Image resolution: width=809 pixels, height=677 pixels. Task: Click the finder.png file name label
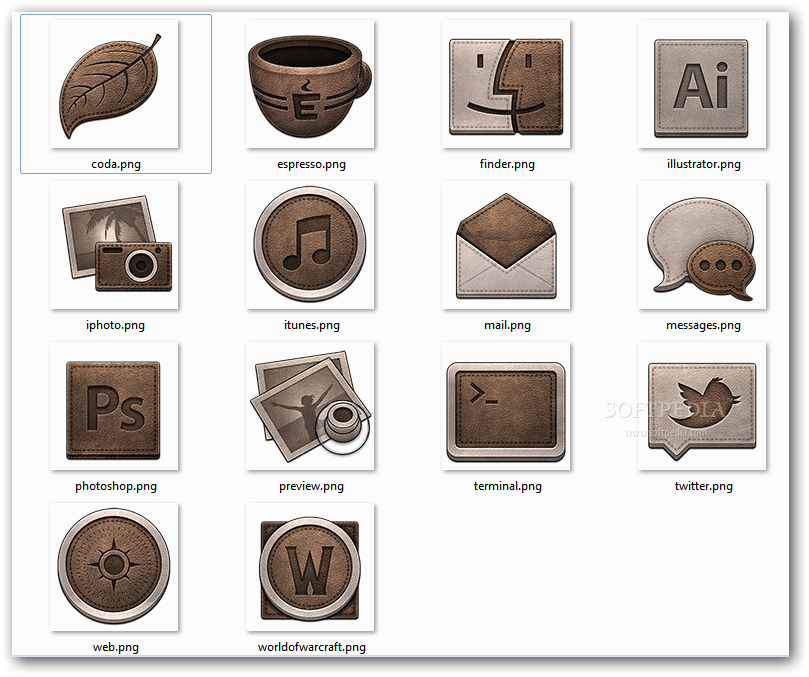507,165
